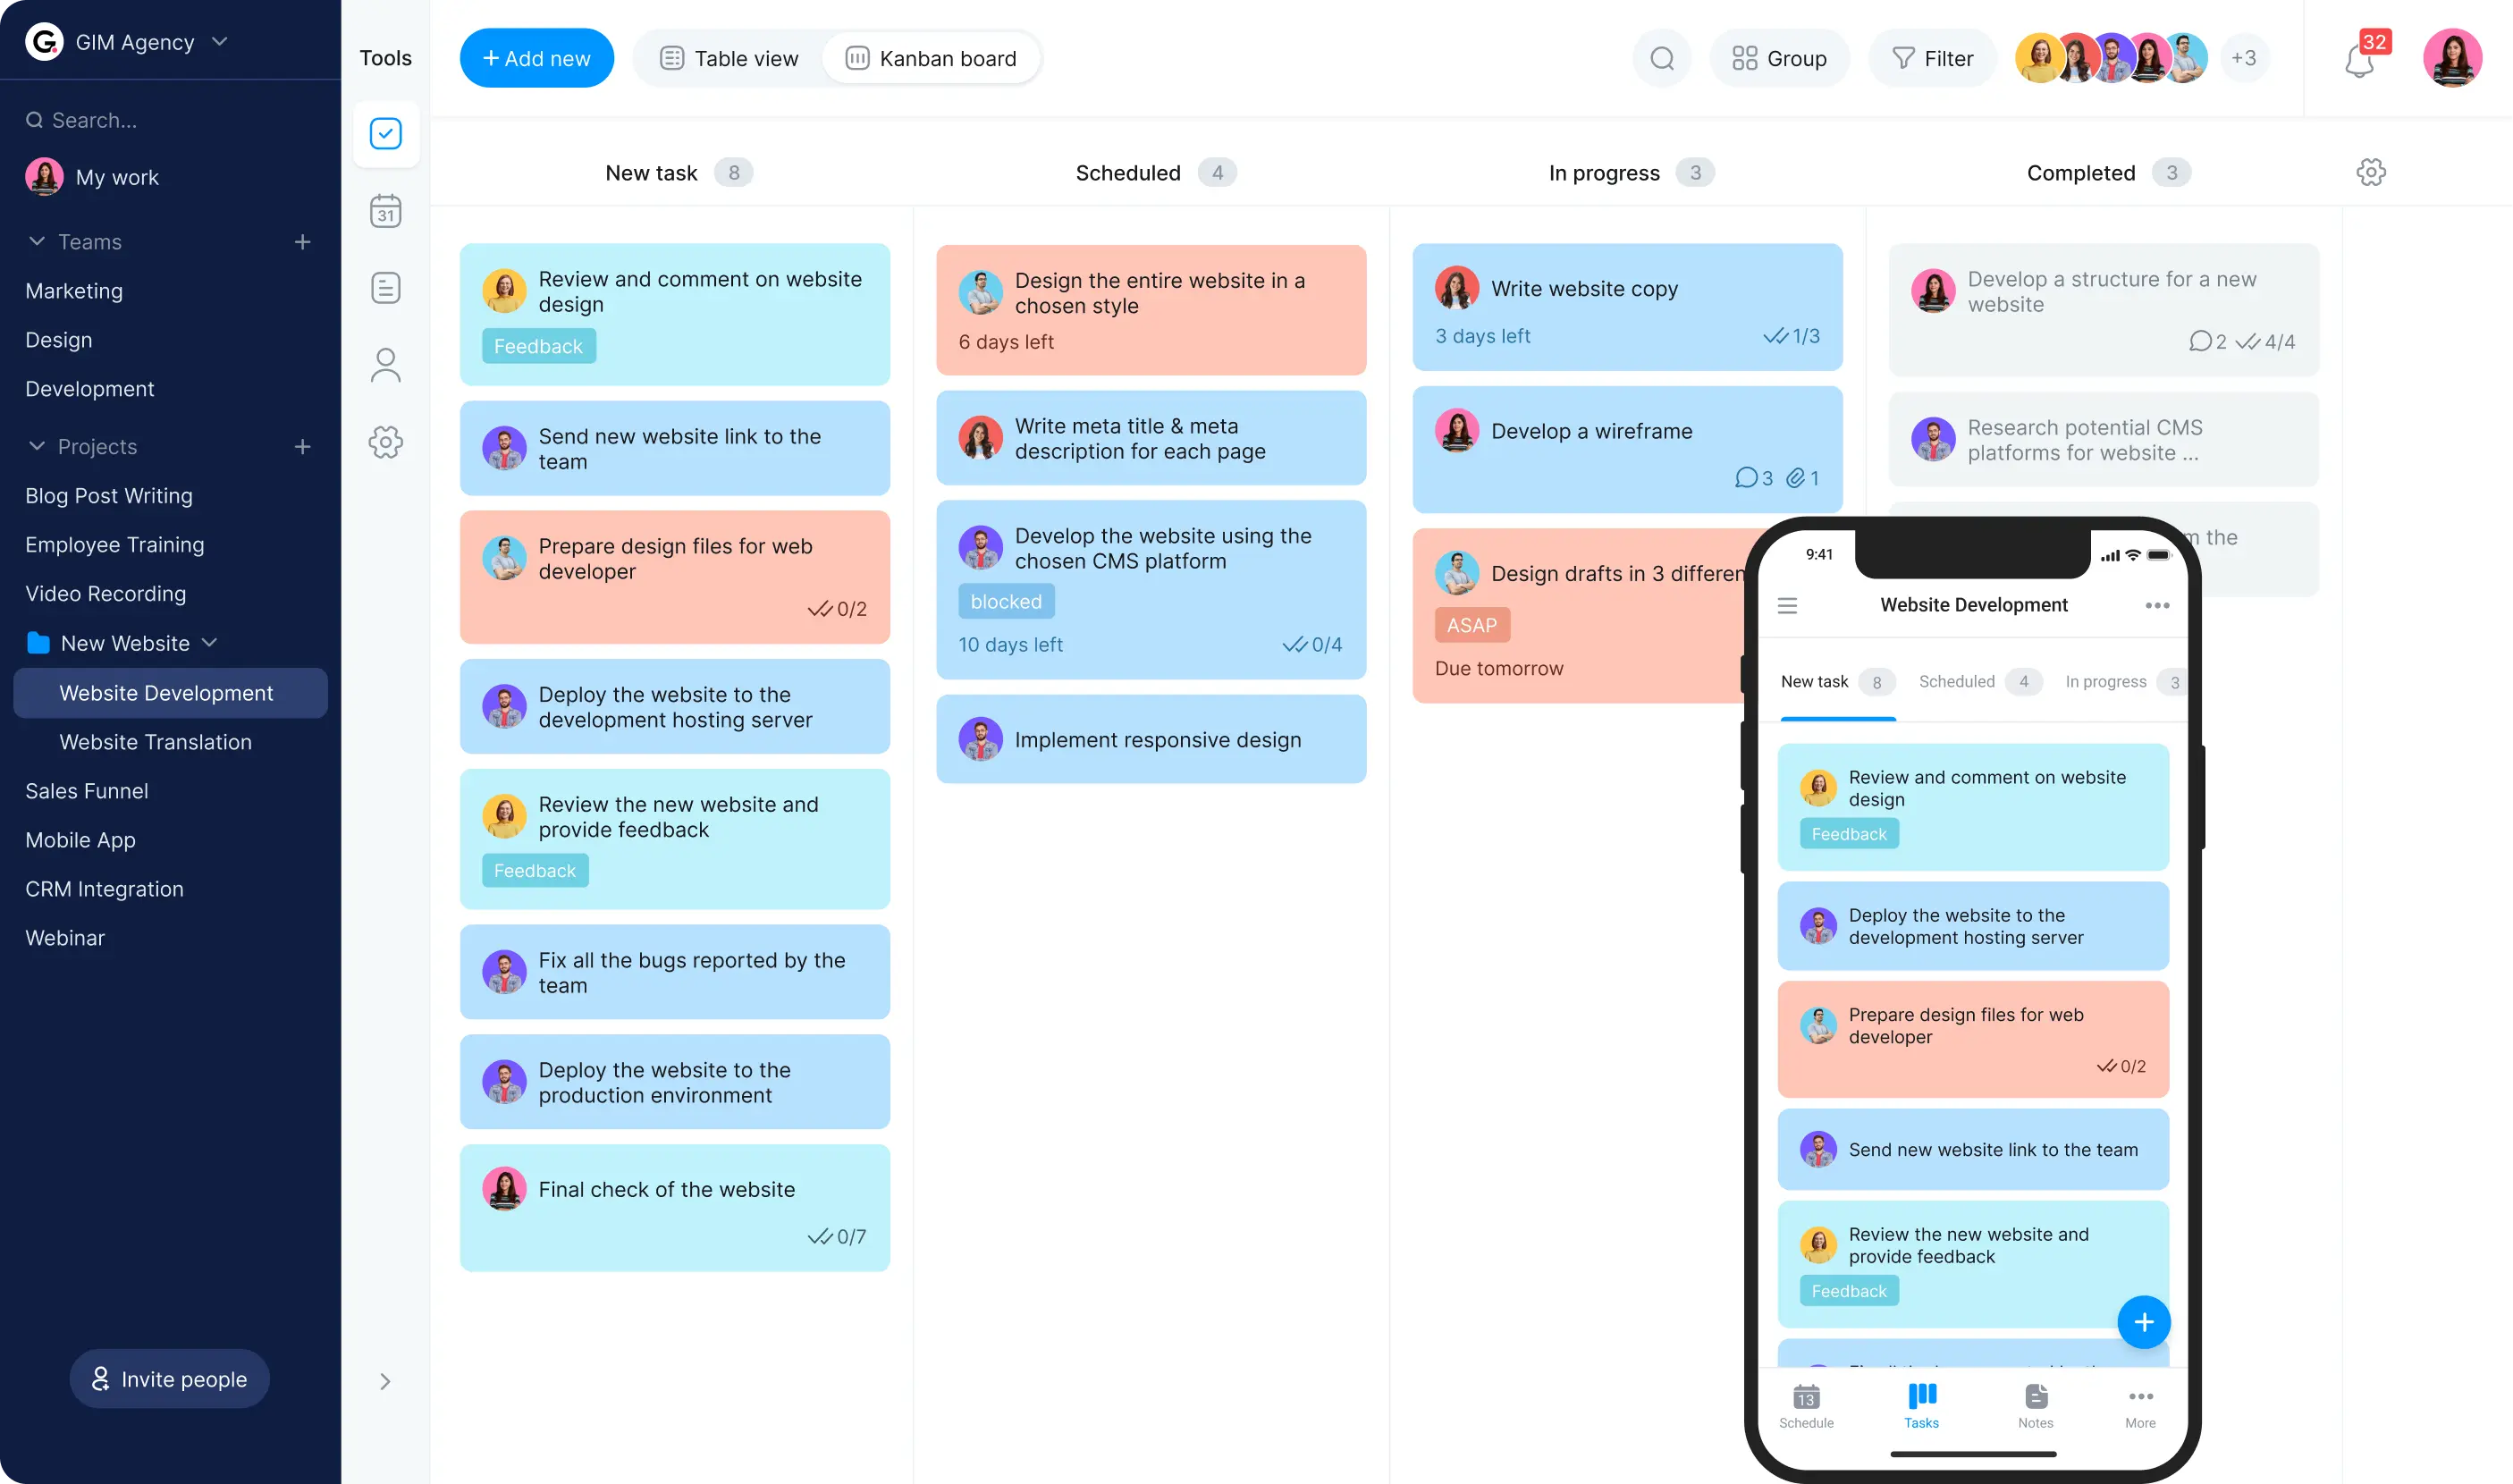
Task: Click the calendar date icon in sidebar
Action: click(385, 212)
